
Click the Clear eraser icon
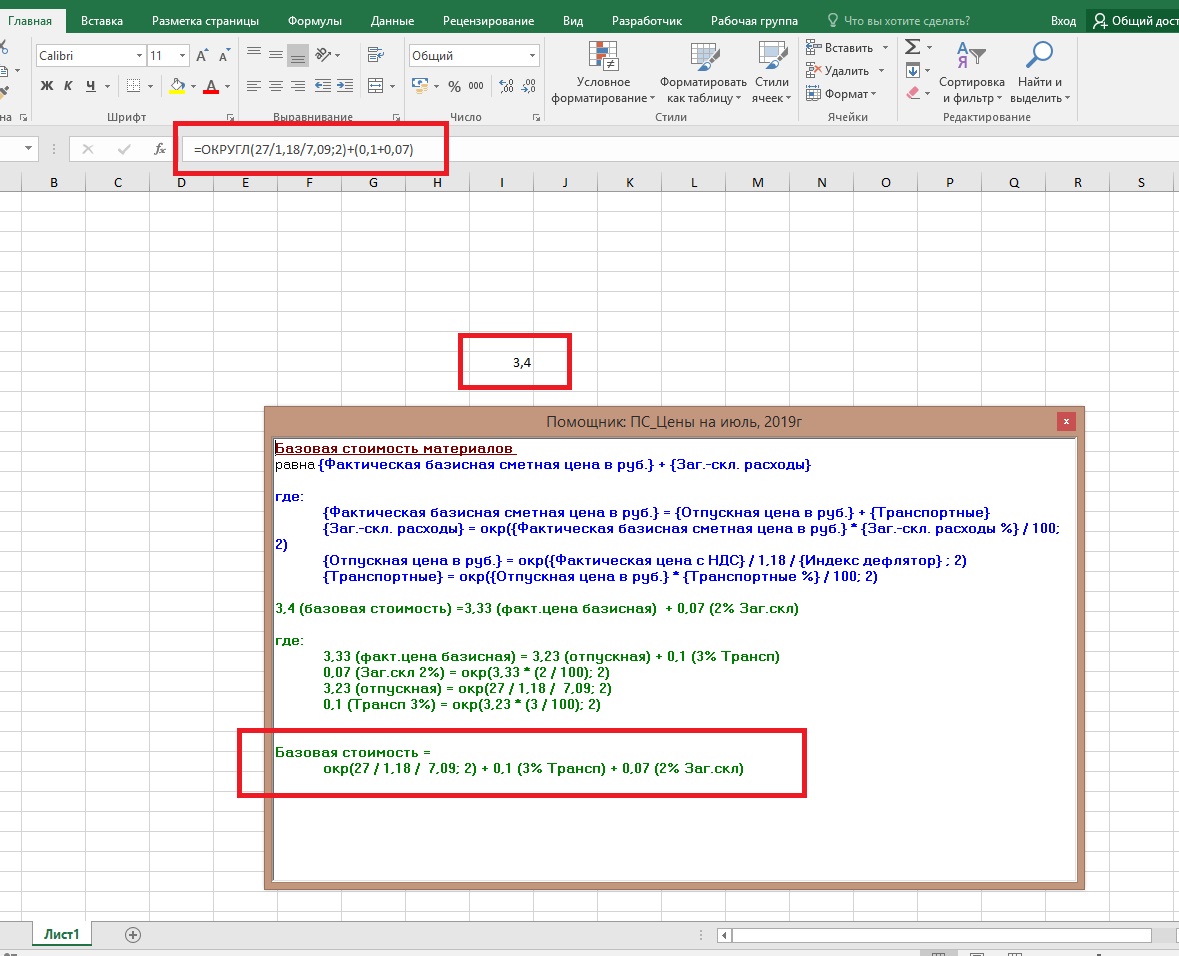coord(913,93)
